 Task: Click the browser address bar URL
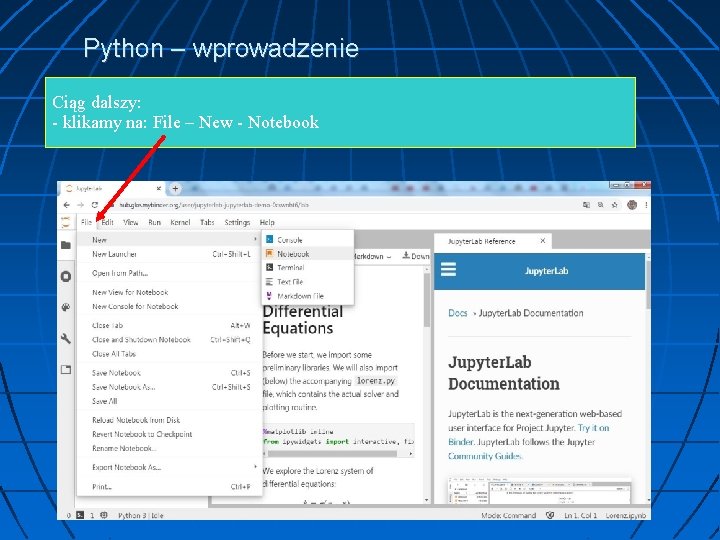pos(214,205)
